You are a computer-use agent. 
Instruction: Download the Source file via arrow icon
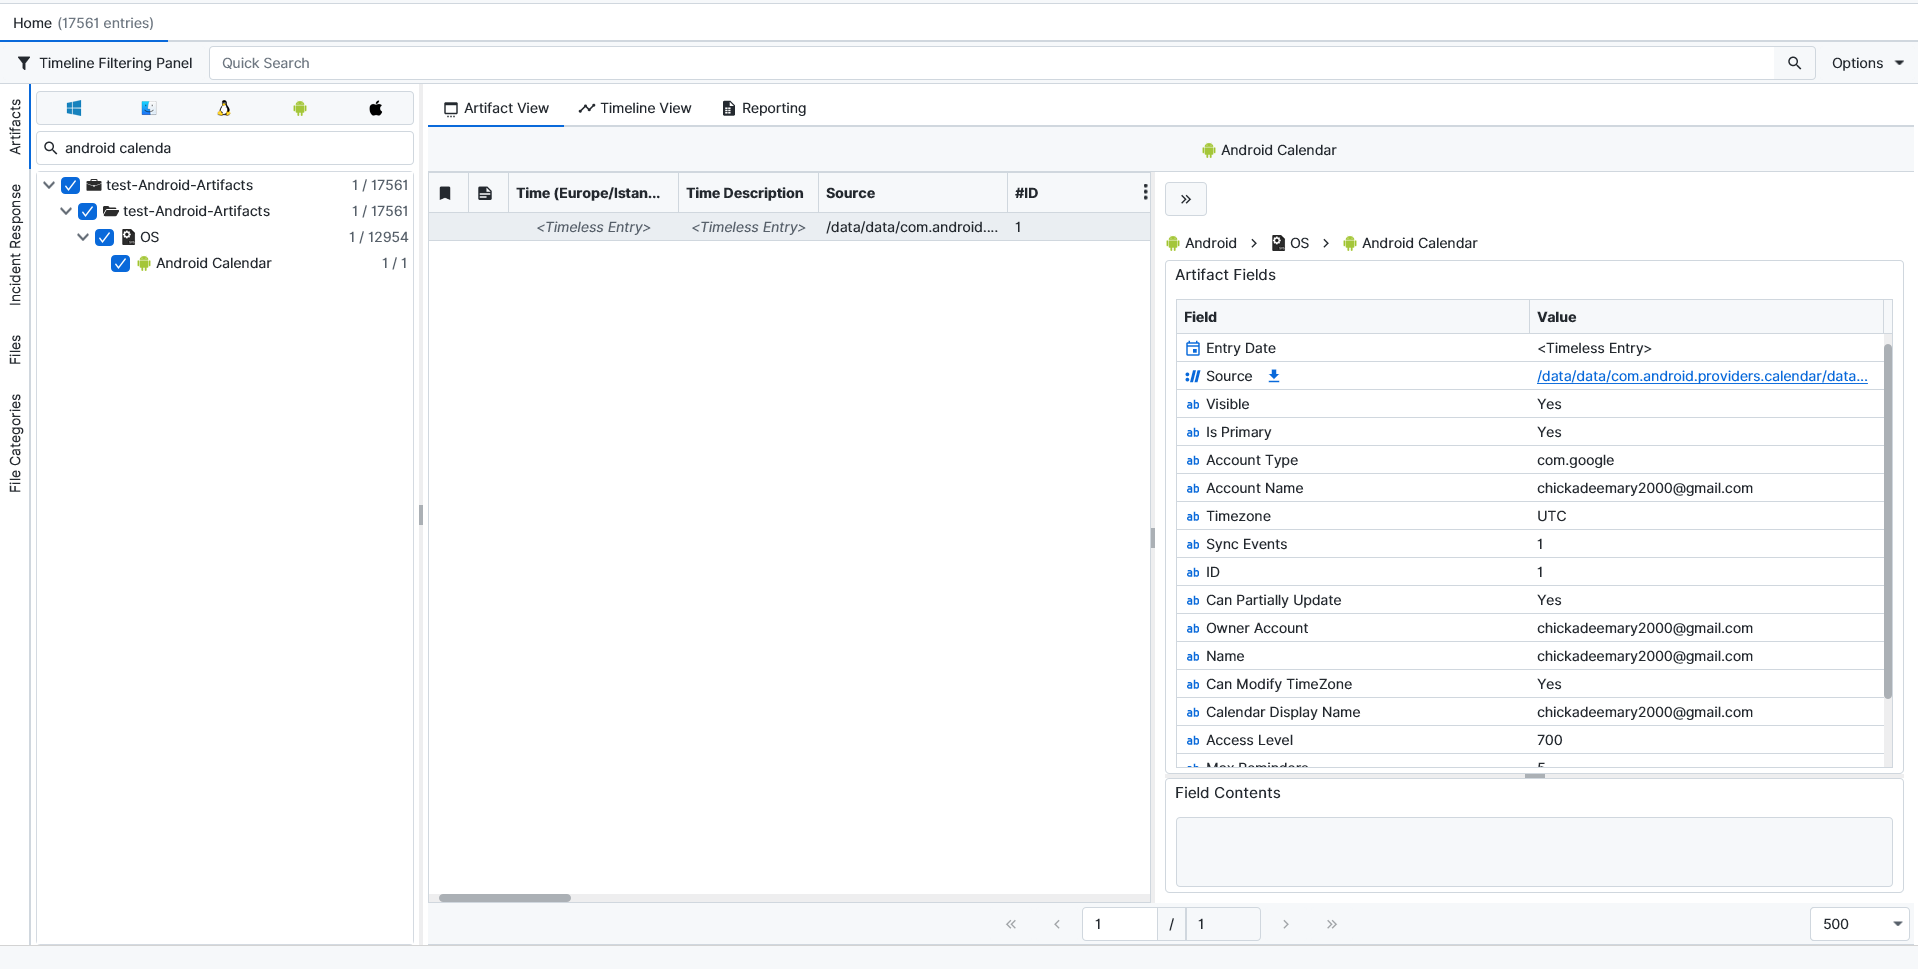tap(1274, 376)
